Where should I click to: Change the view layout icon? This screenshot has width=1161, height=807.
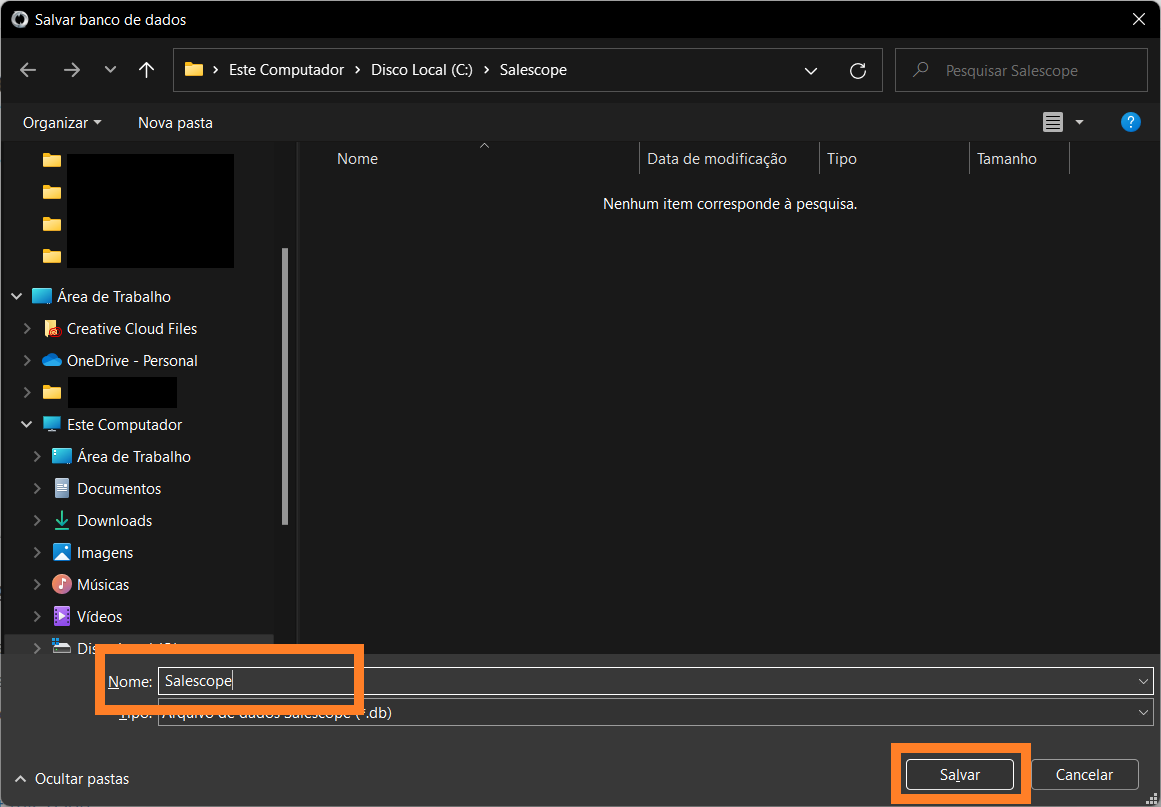coord(1053,122)
